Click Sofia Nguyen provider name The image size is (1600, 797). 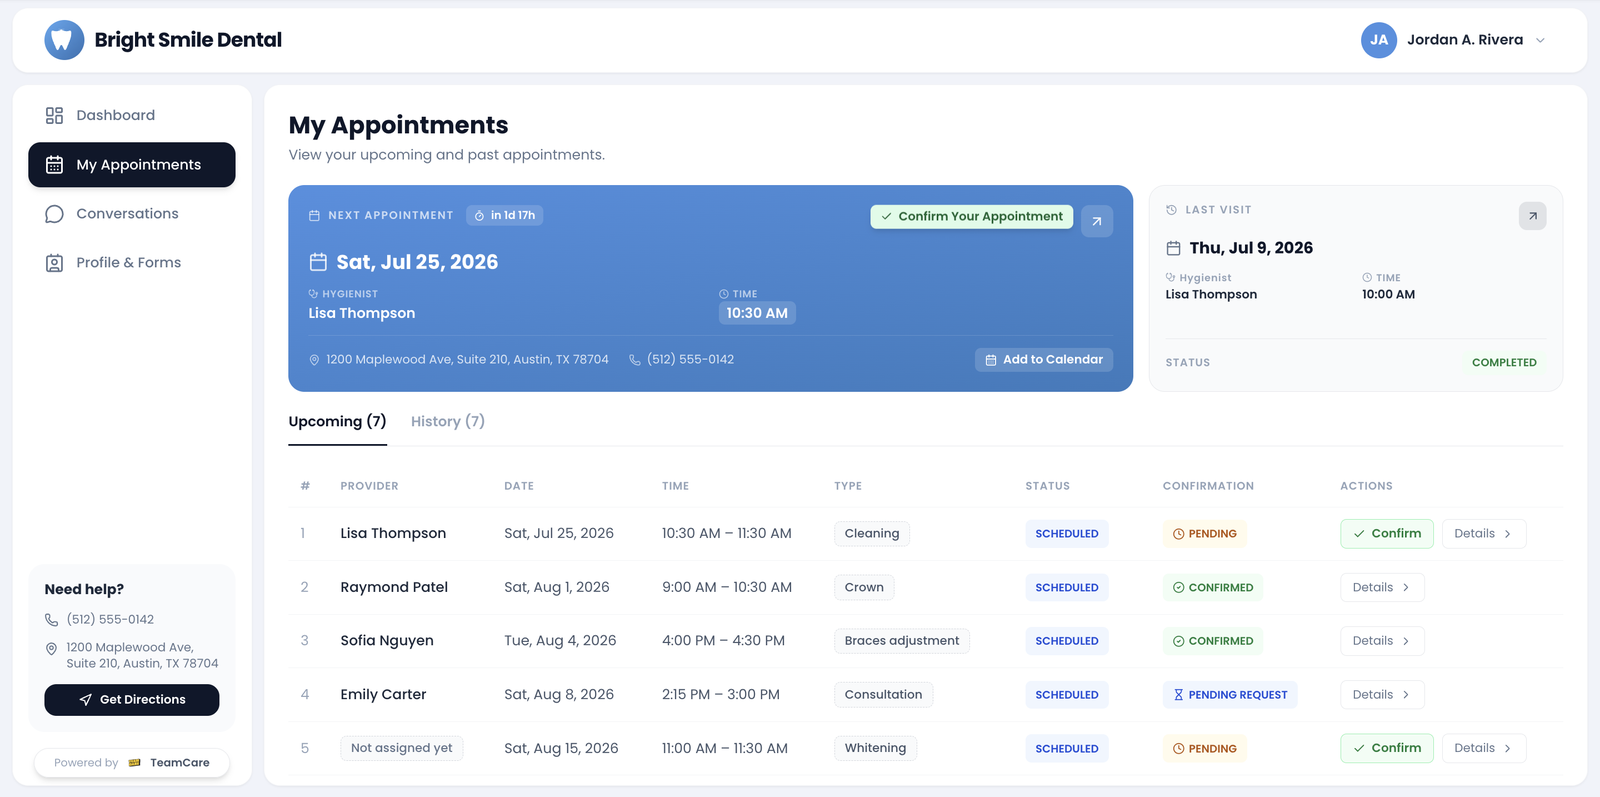387,641
